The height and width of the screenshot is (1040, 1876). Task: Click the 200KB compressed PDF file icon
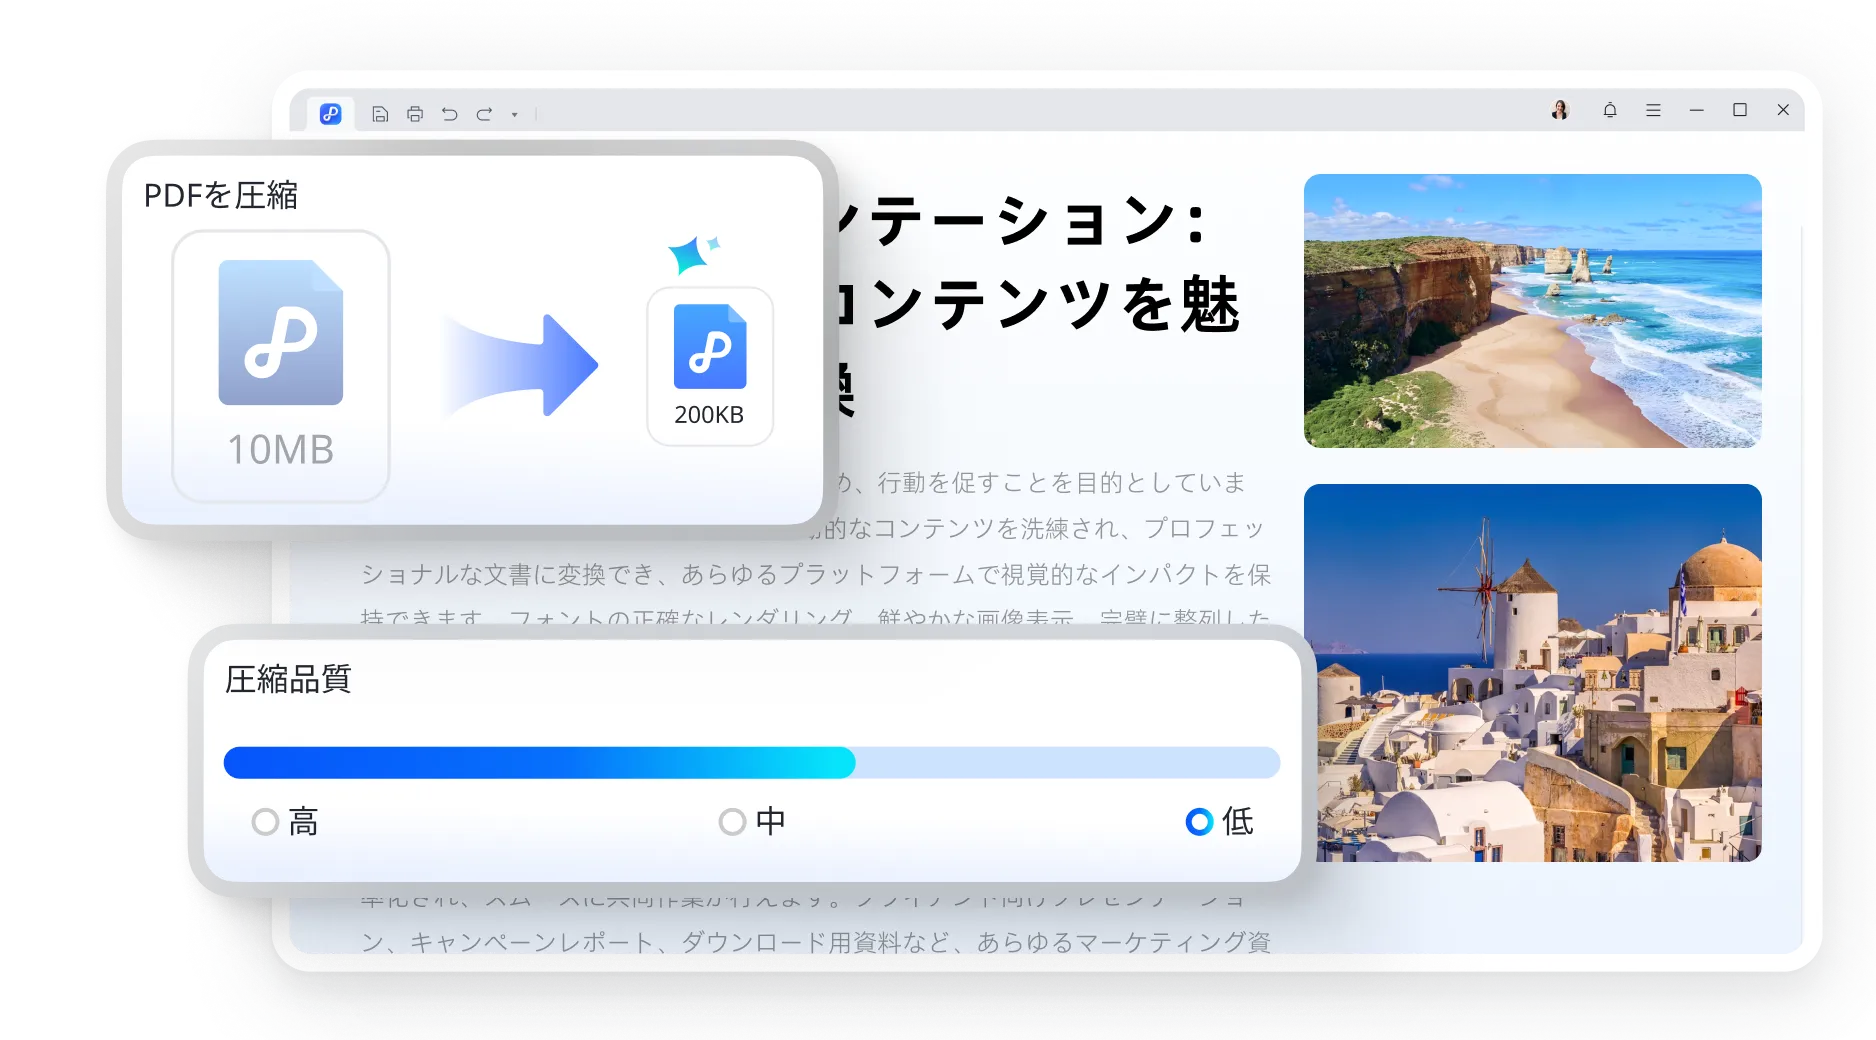coord(710,346)
